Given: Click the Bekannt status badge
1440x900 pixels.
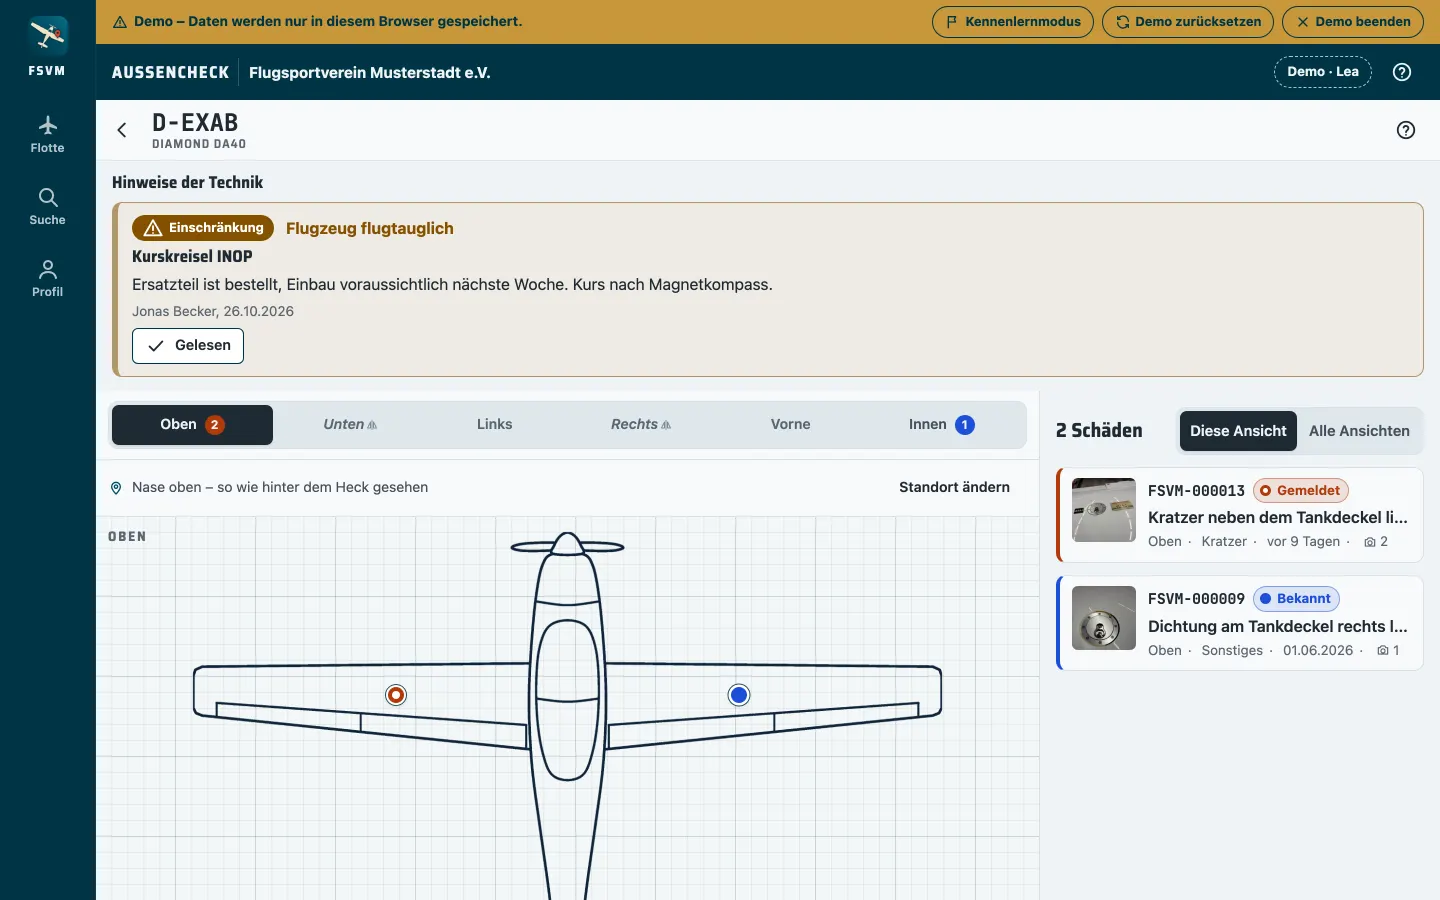Looking at the screenshot, I should click(x=1295, y=599).
